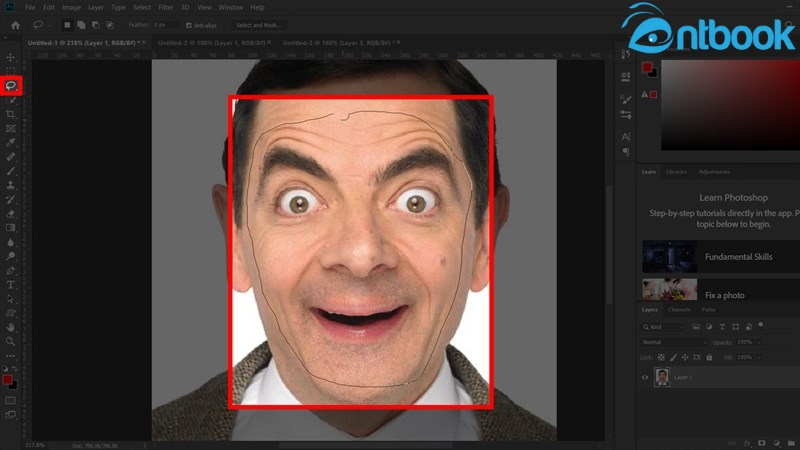Viewport: 800px width, 450px height.
Task: Open the layer filter Kind dropdown
Action: click(663, 327)
